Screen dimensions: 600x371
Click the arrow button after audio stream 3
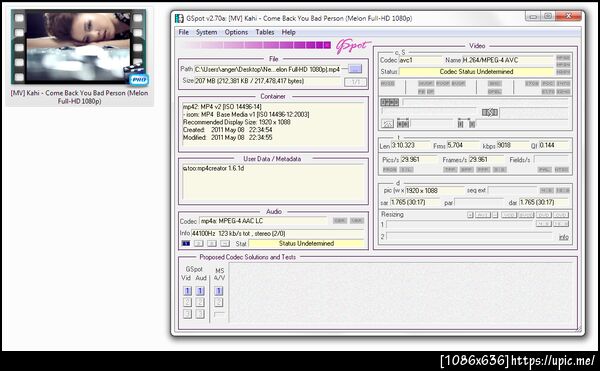pyautogui.click(x=225, y=243)
